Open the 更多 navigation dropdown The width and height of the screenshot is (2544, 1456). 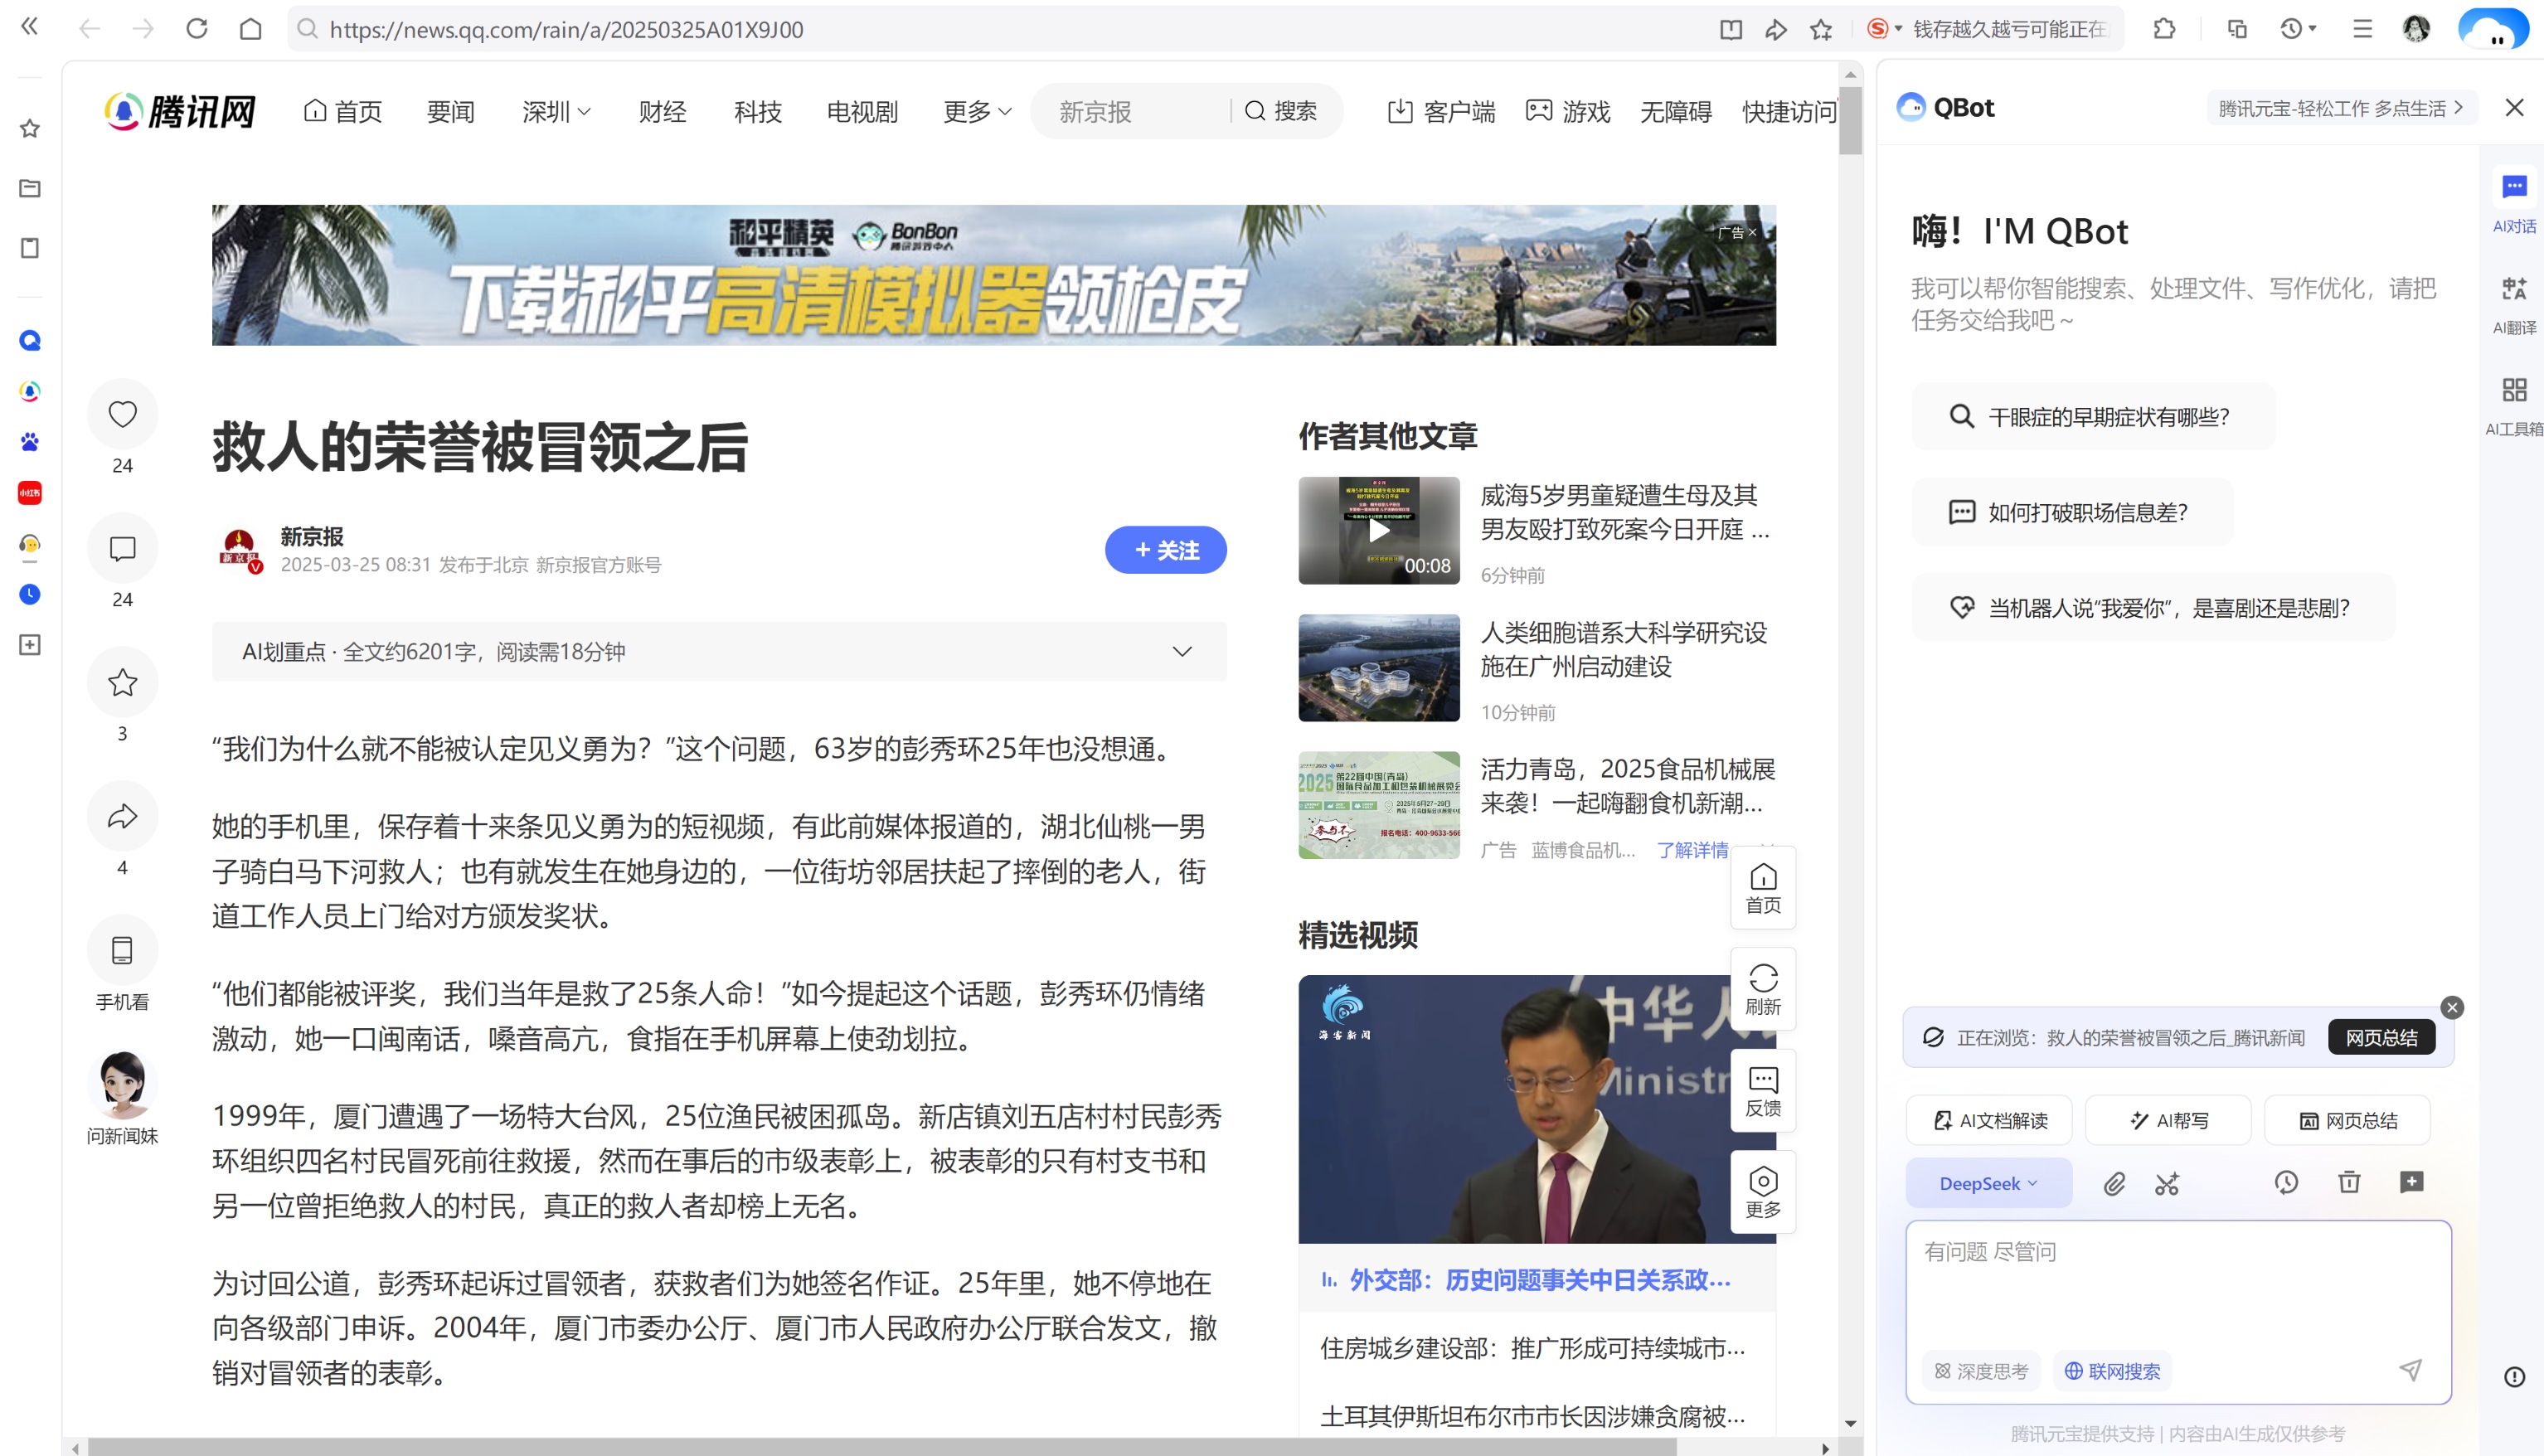pos(966,111)
